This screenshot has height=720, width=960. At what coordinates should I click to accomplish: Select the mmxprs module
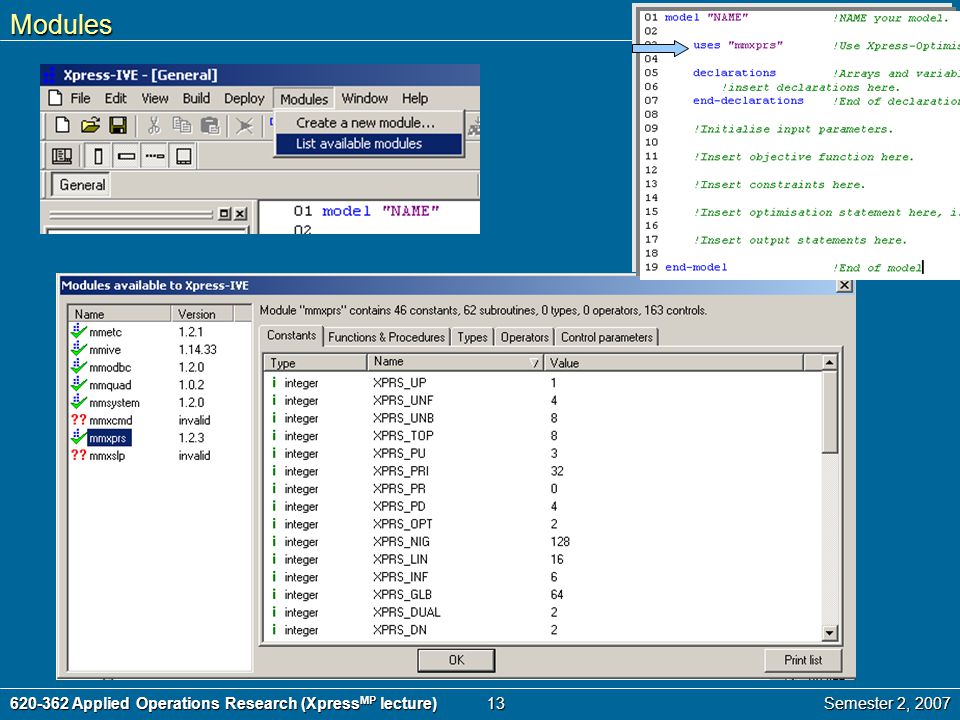[x=108, y=438]
